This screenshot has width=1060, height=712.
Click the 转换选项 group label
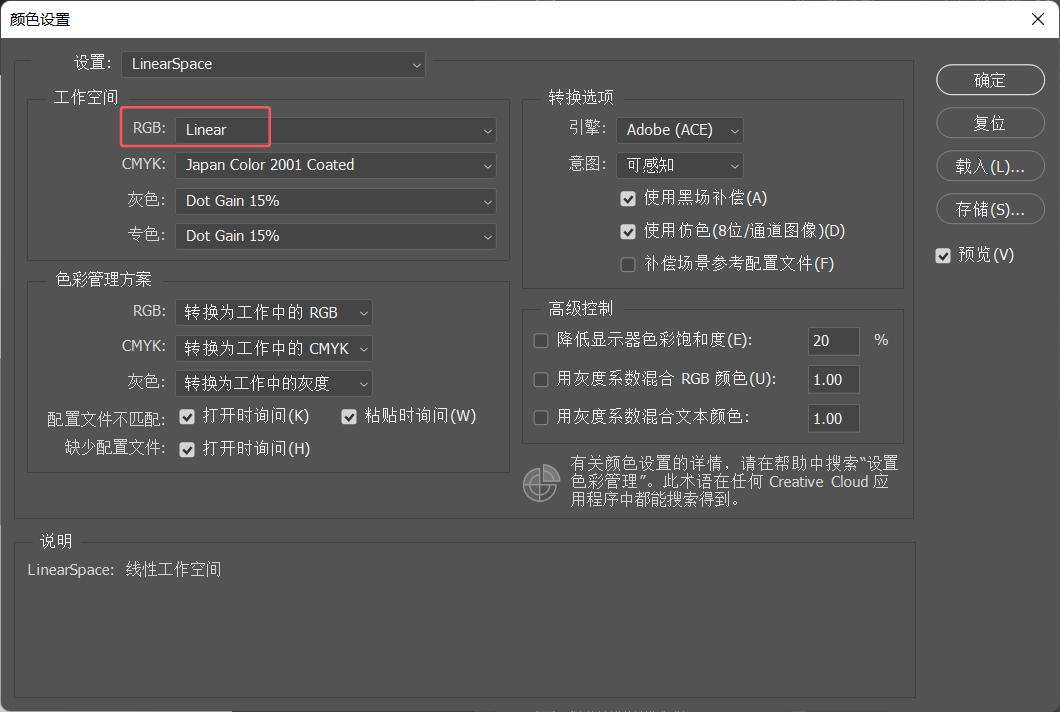point(581,97)
